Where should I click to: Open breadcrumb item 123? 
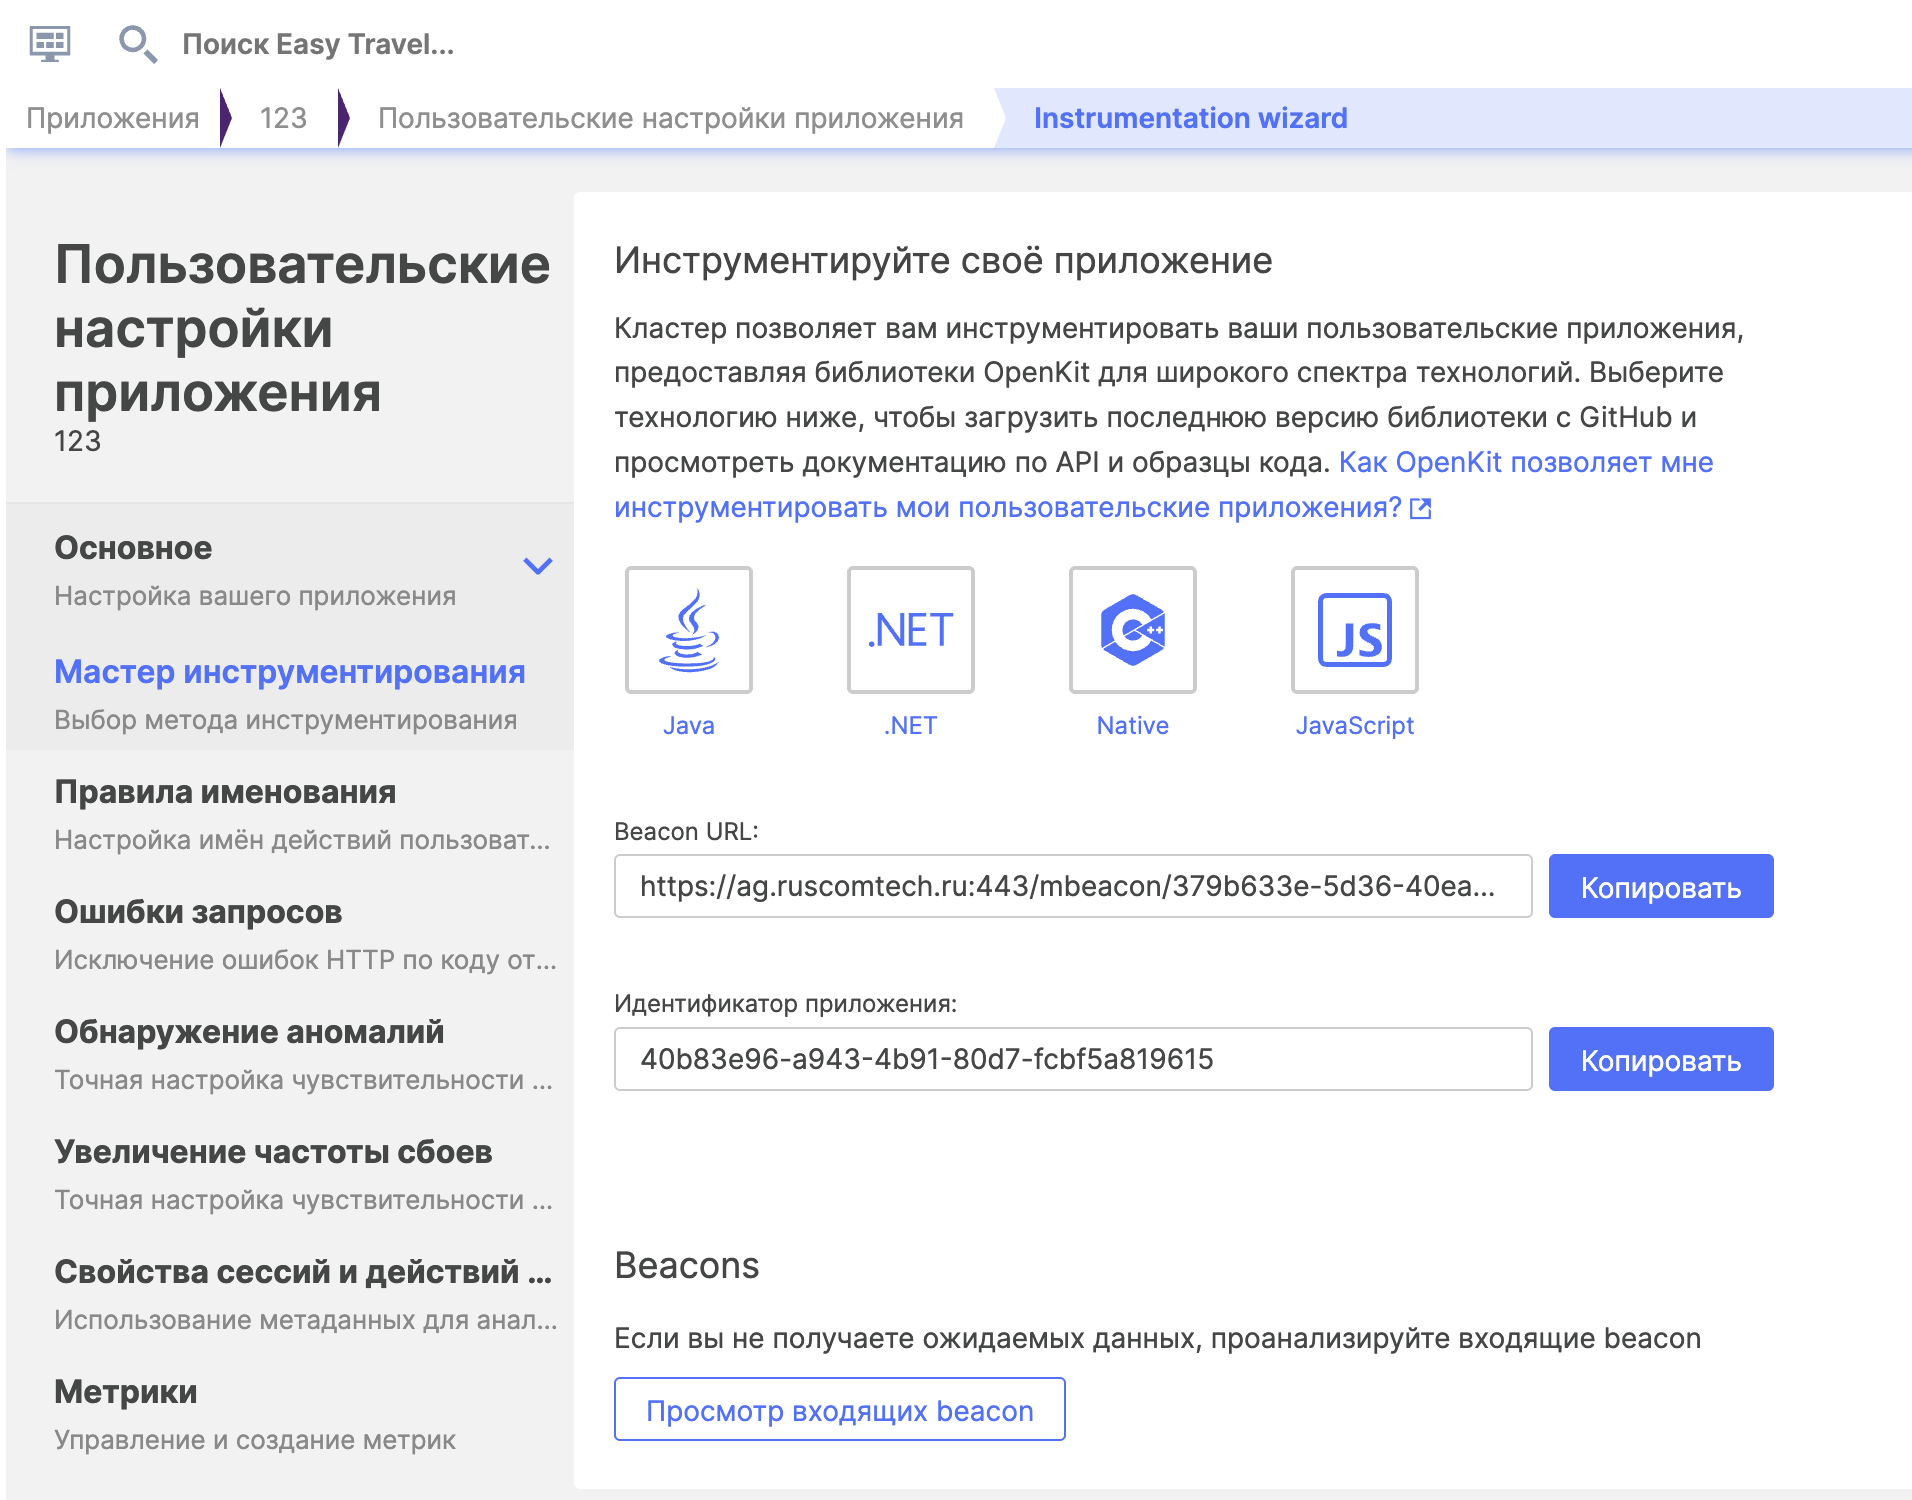281,118
